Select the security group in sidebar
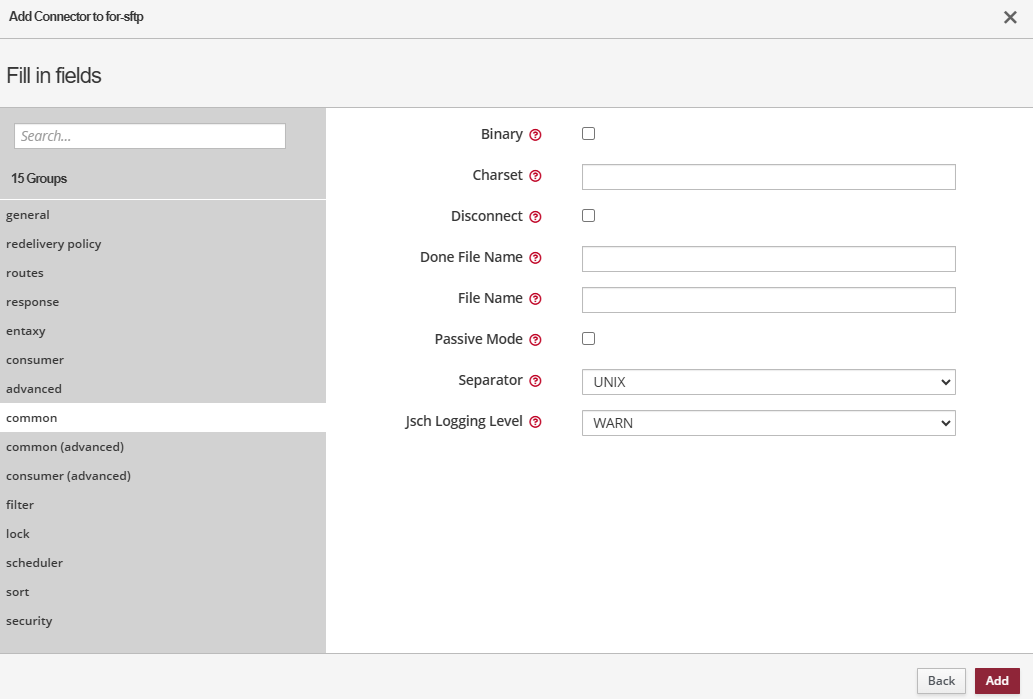This screenshot has width=1033, height=699. pos(29,621)
